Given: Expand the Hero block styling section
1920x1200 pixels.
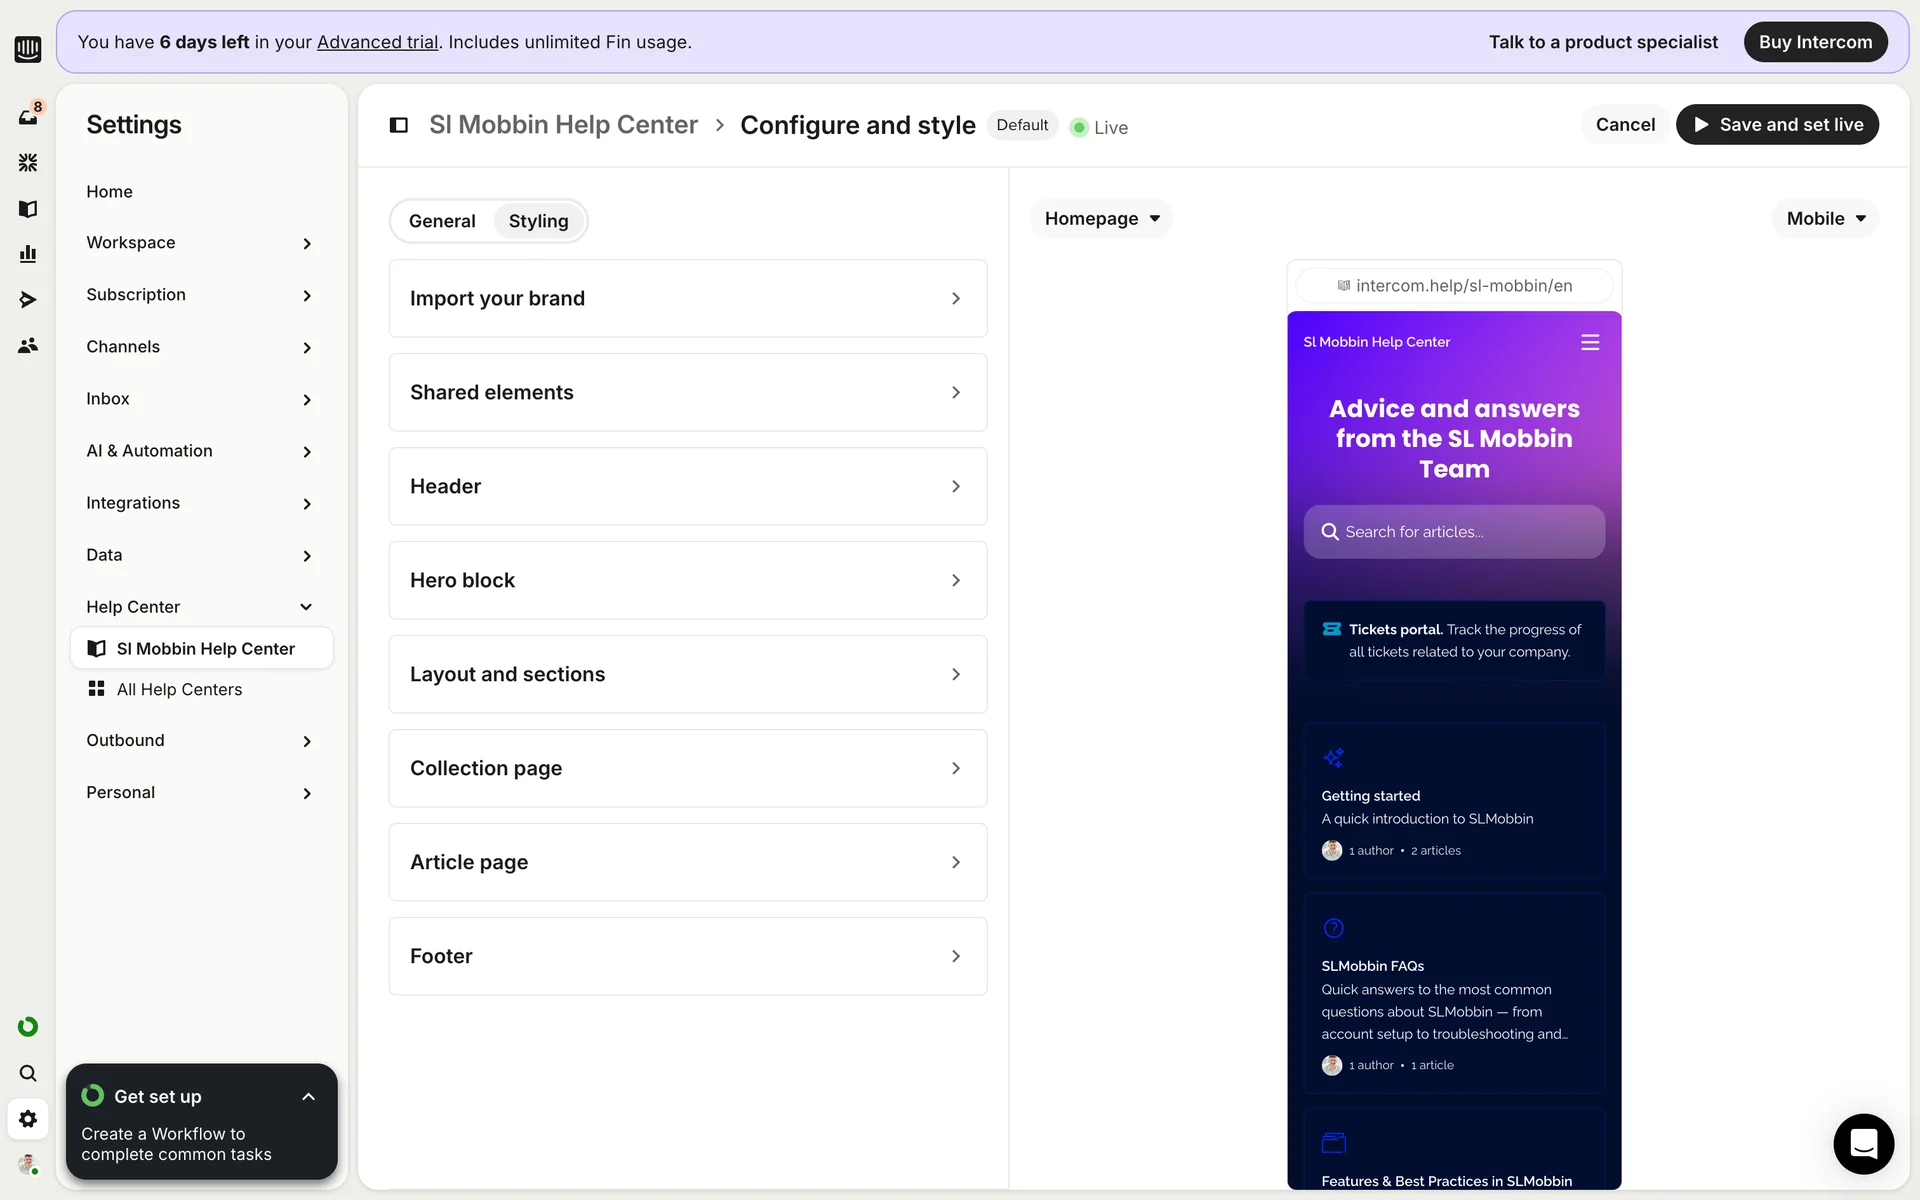Looking at the screenshot, I should pos(687,580).
